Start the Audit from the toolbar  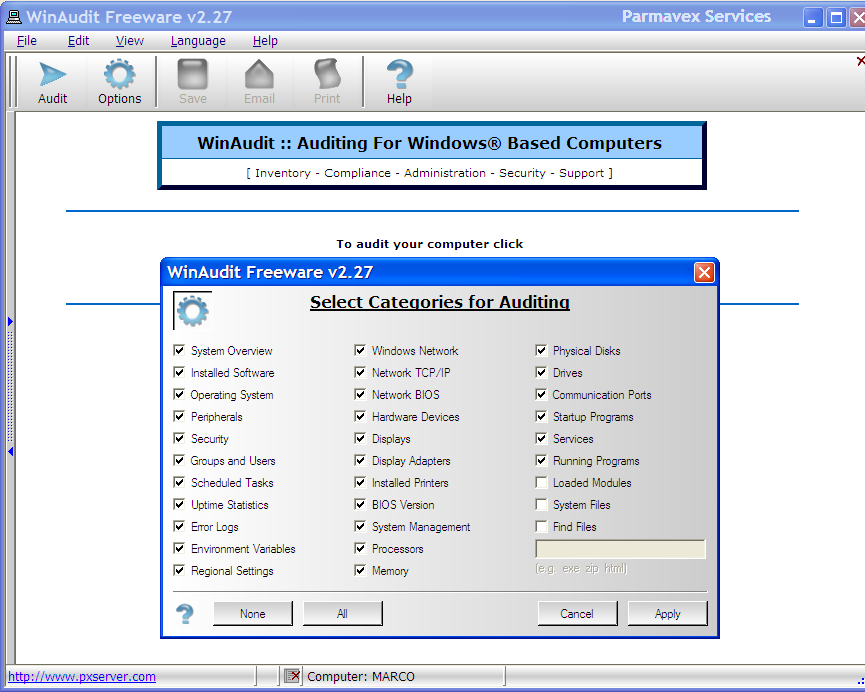point(52,83)
